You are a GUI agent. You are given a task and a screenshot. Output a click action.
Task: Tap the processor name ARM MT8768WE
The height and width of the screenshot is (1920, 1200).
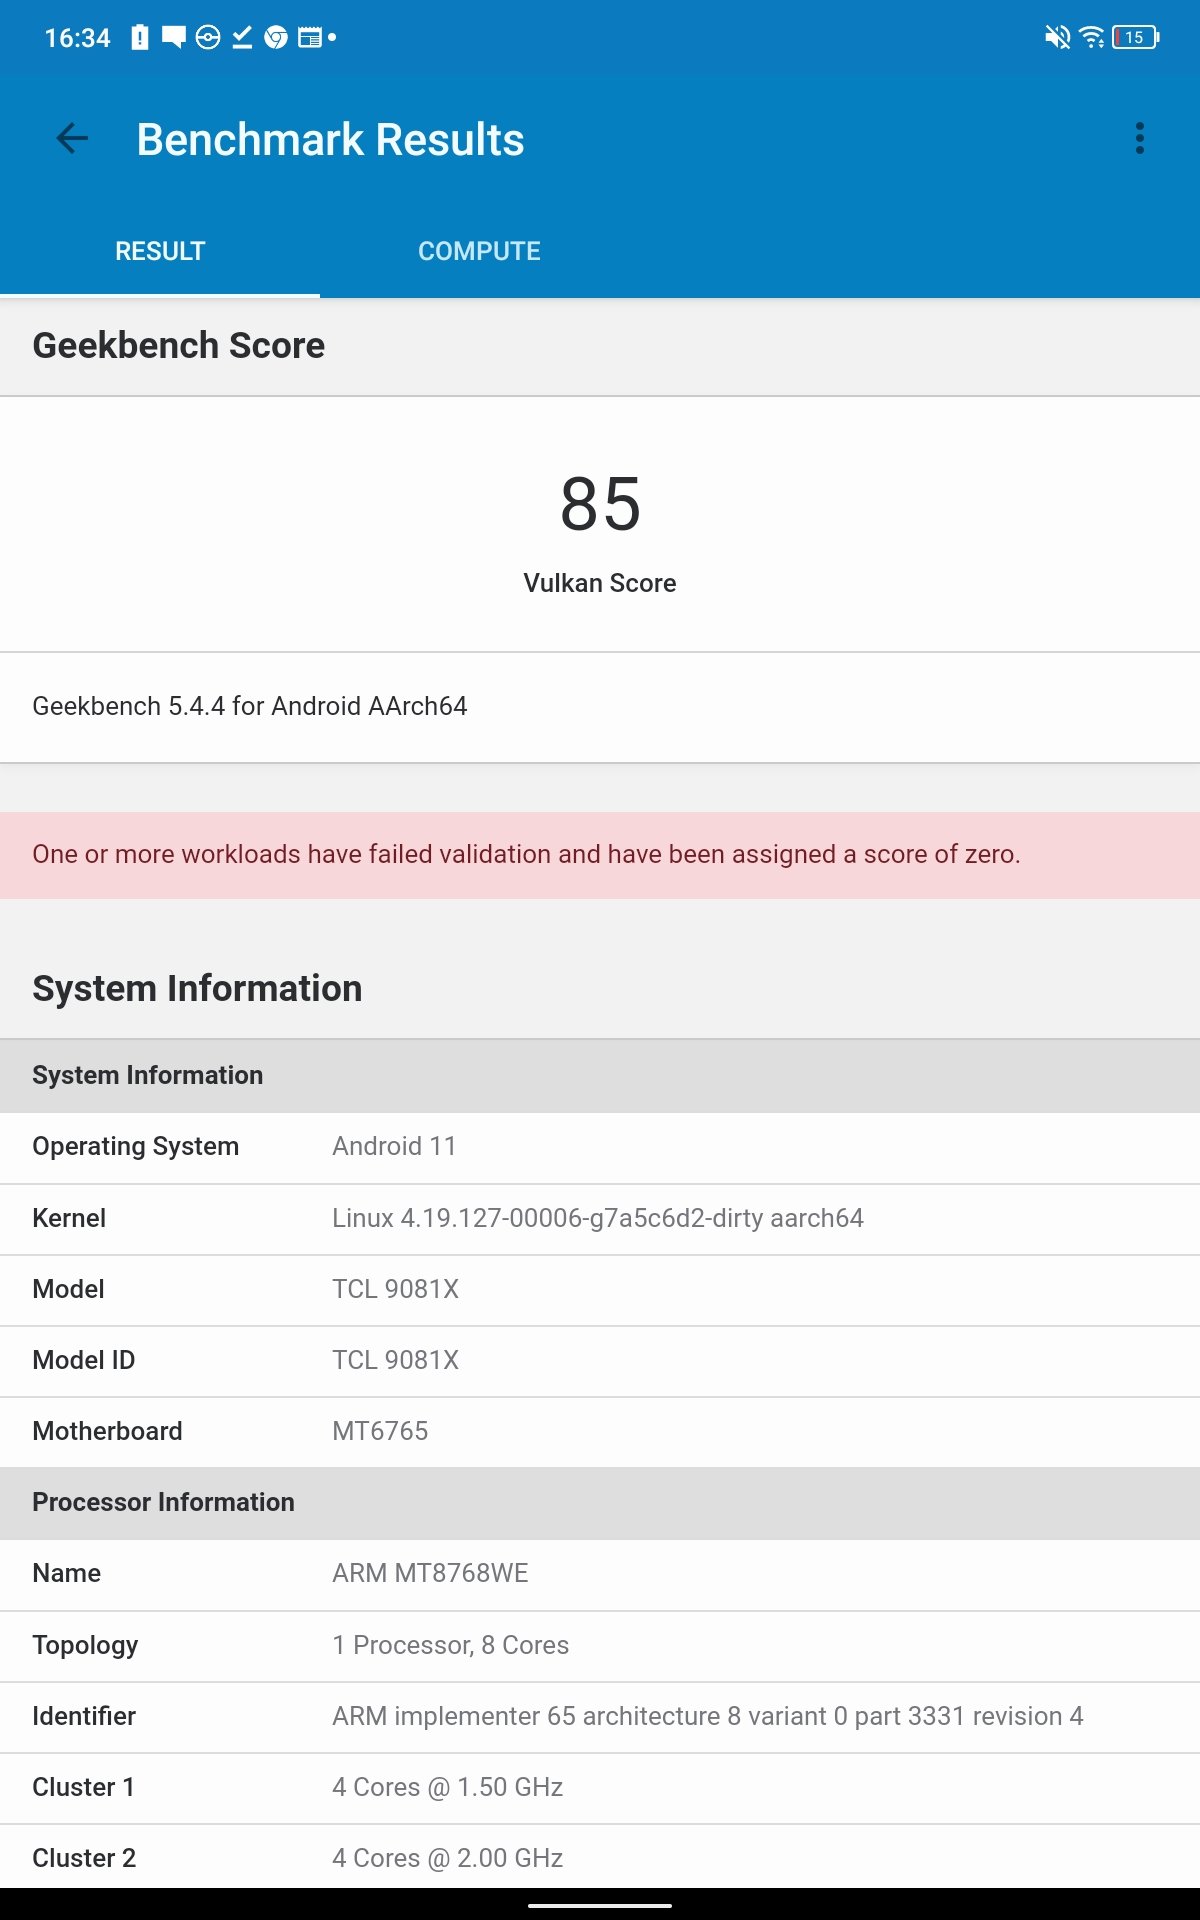(x=430, y=1573)
